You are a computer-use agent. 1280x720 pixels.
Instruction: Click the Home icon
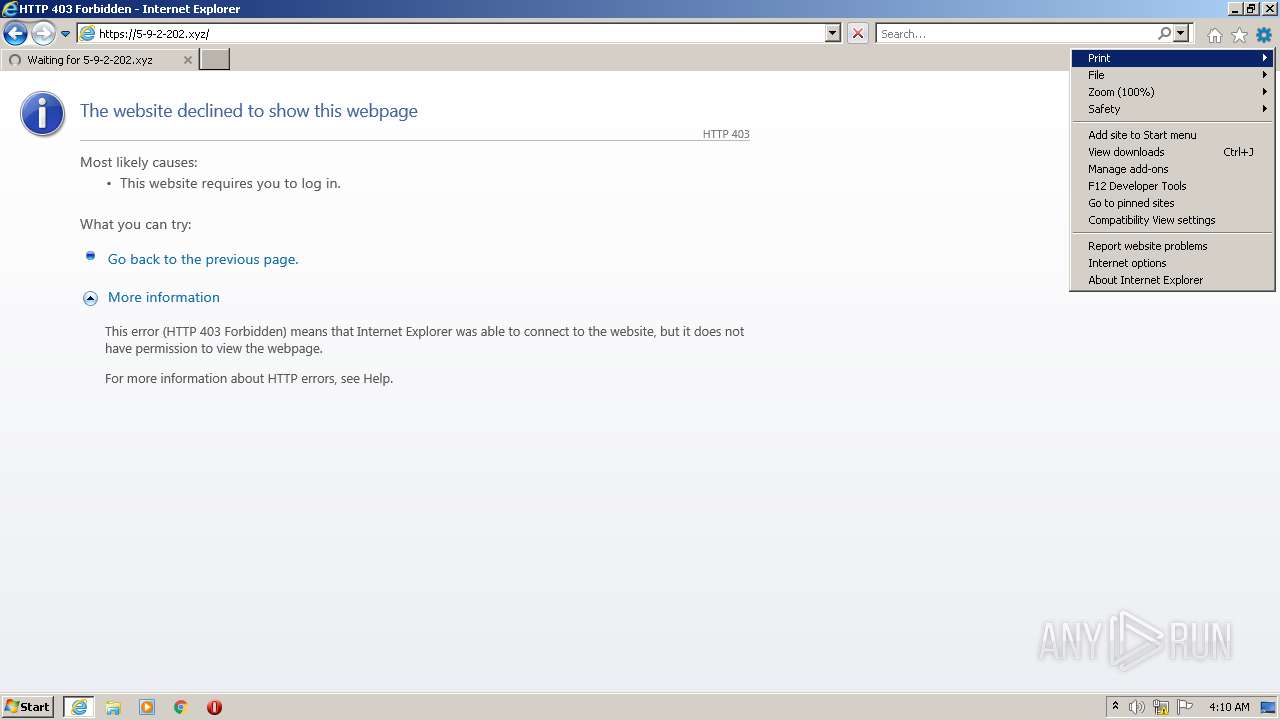tap(1214, 35)
